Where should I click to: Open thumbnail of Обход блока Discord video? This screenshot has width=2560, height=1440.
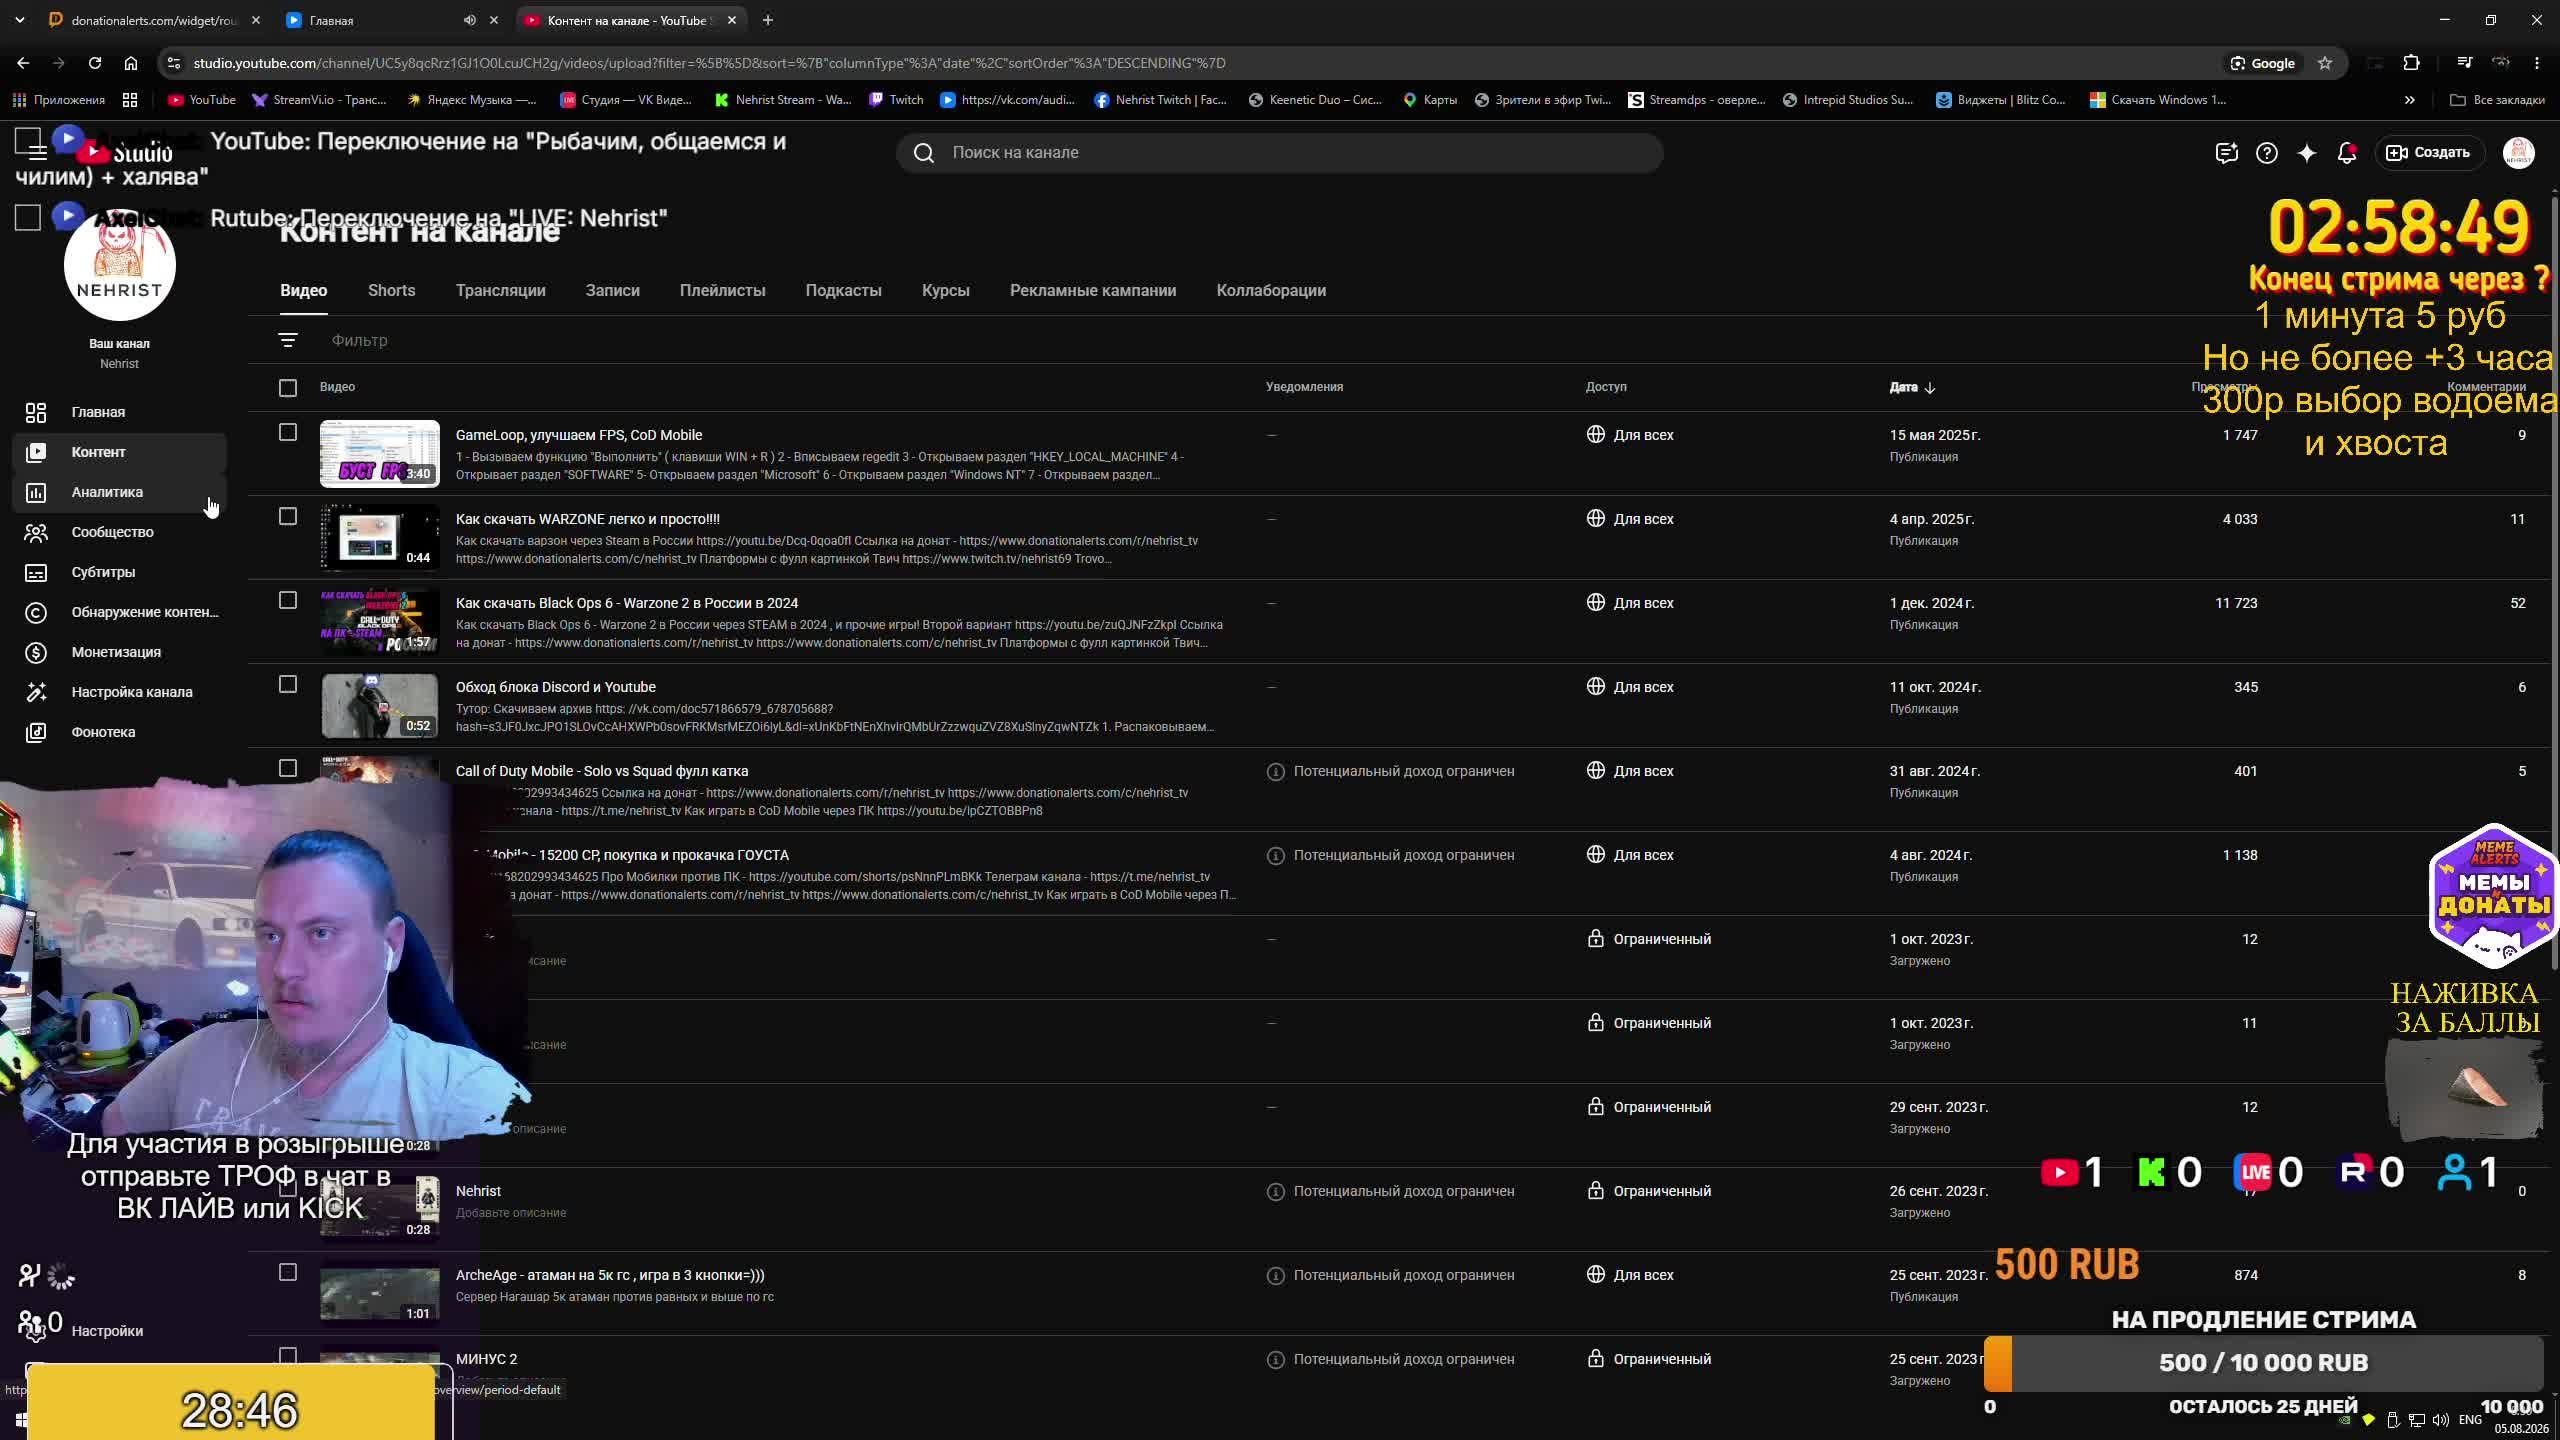pos(380,705)
